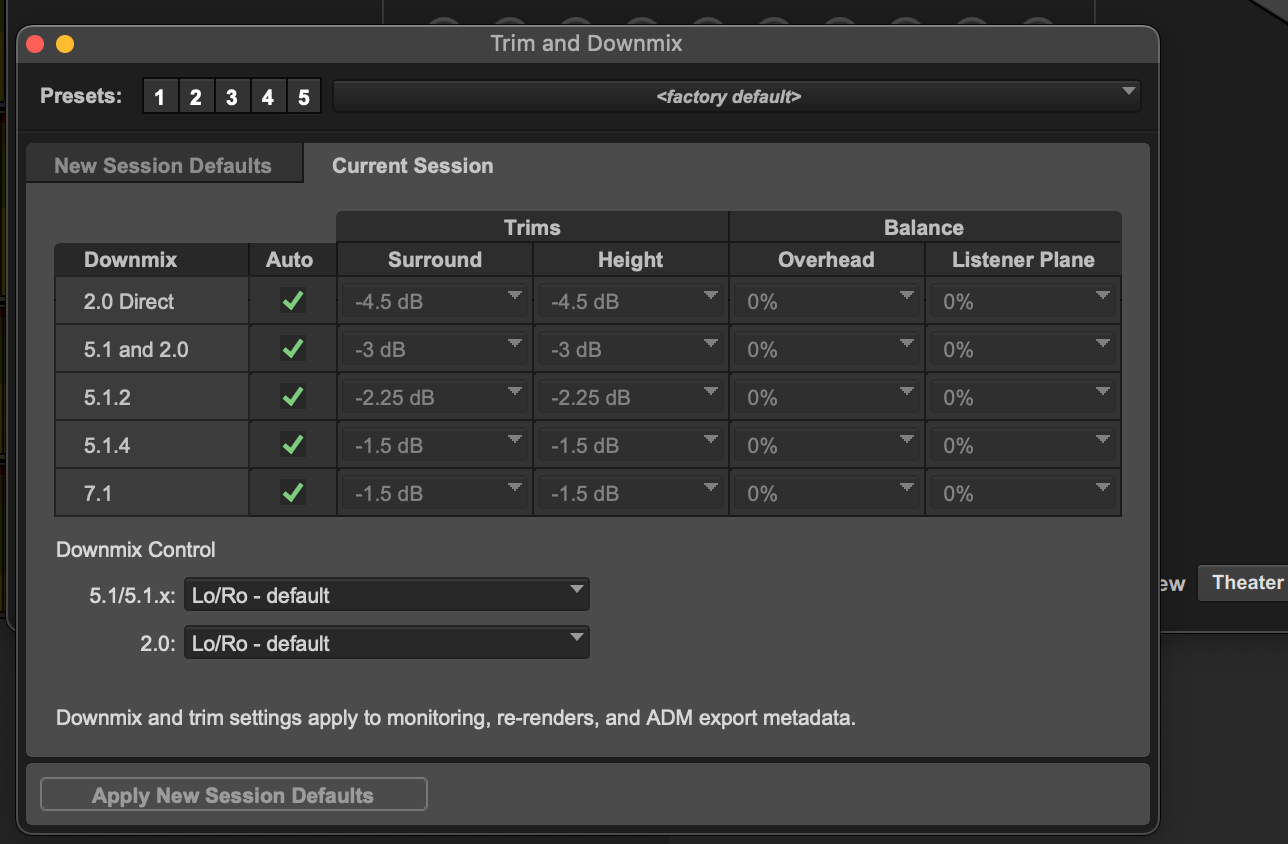Open Listener Plane dropdown for 5.1 and 2.0
The width and height of the screenshot is (1288, 844).
pos(1023,349)
